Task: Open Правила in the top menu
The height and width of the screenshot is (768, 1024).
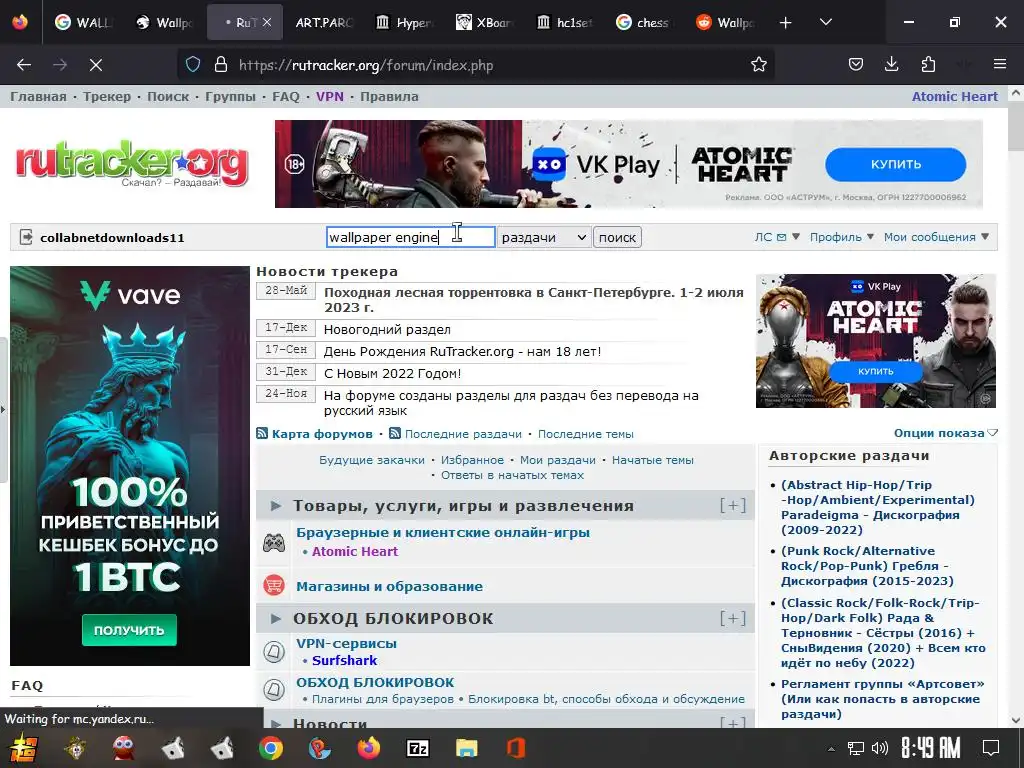Action: coord(389,97)
